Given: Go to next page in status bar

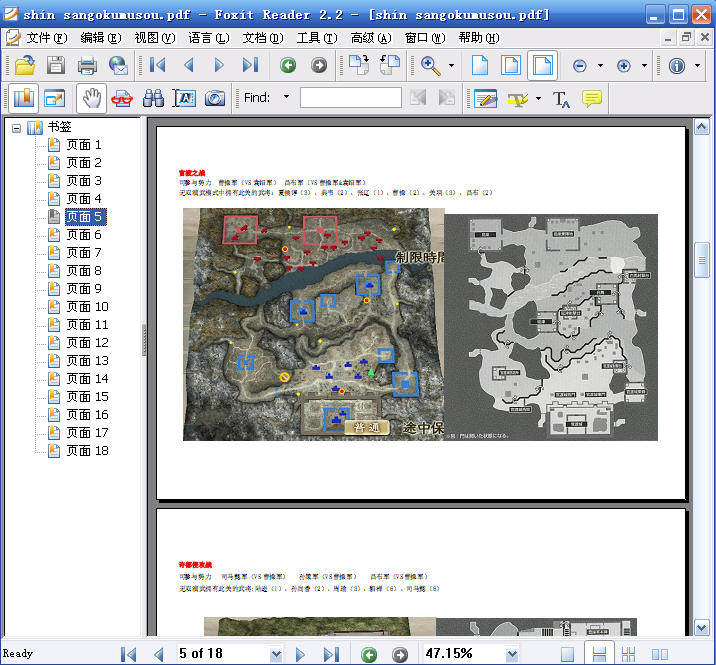Looking at the screenshot, I should tap(300, 654).
